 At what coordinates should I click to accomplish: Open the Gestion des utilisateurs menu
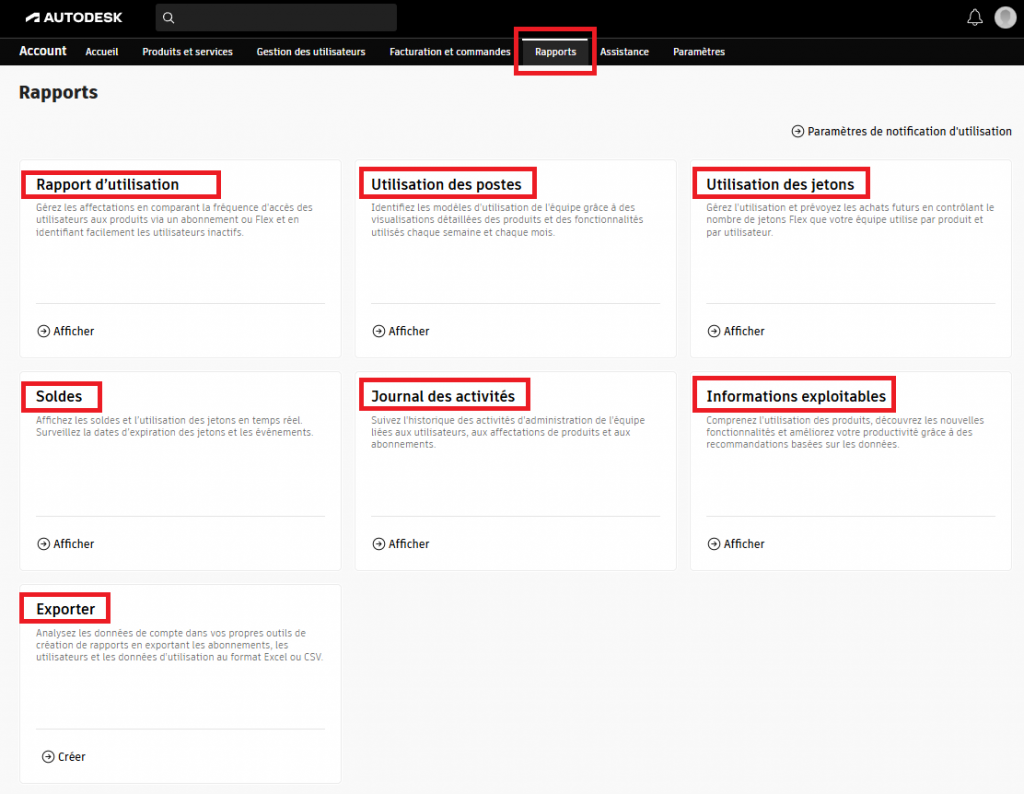311,52
